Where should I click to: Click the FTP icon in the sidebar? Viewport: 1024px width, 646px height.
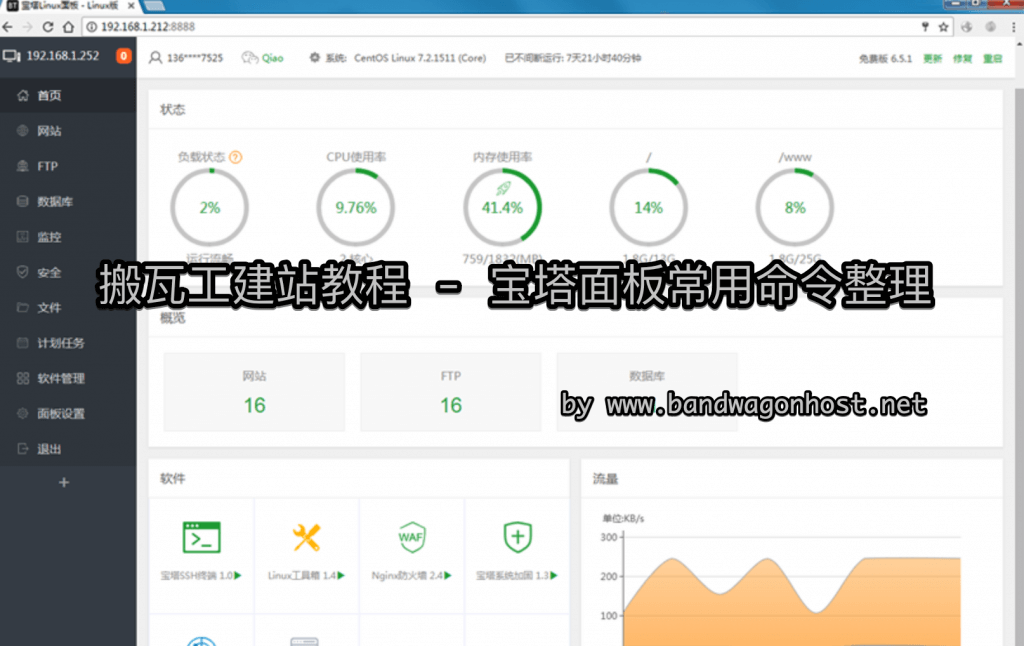[23, 166]
